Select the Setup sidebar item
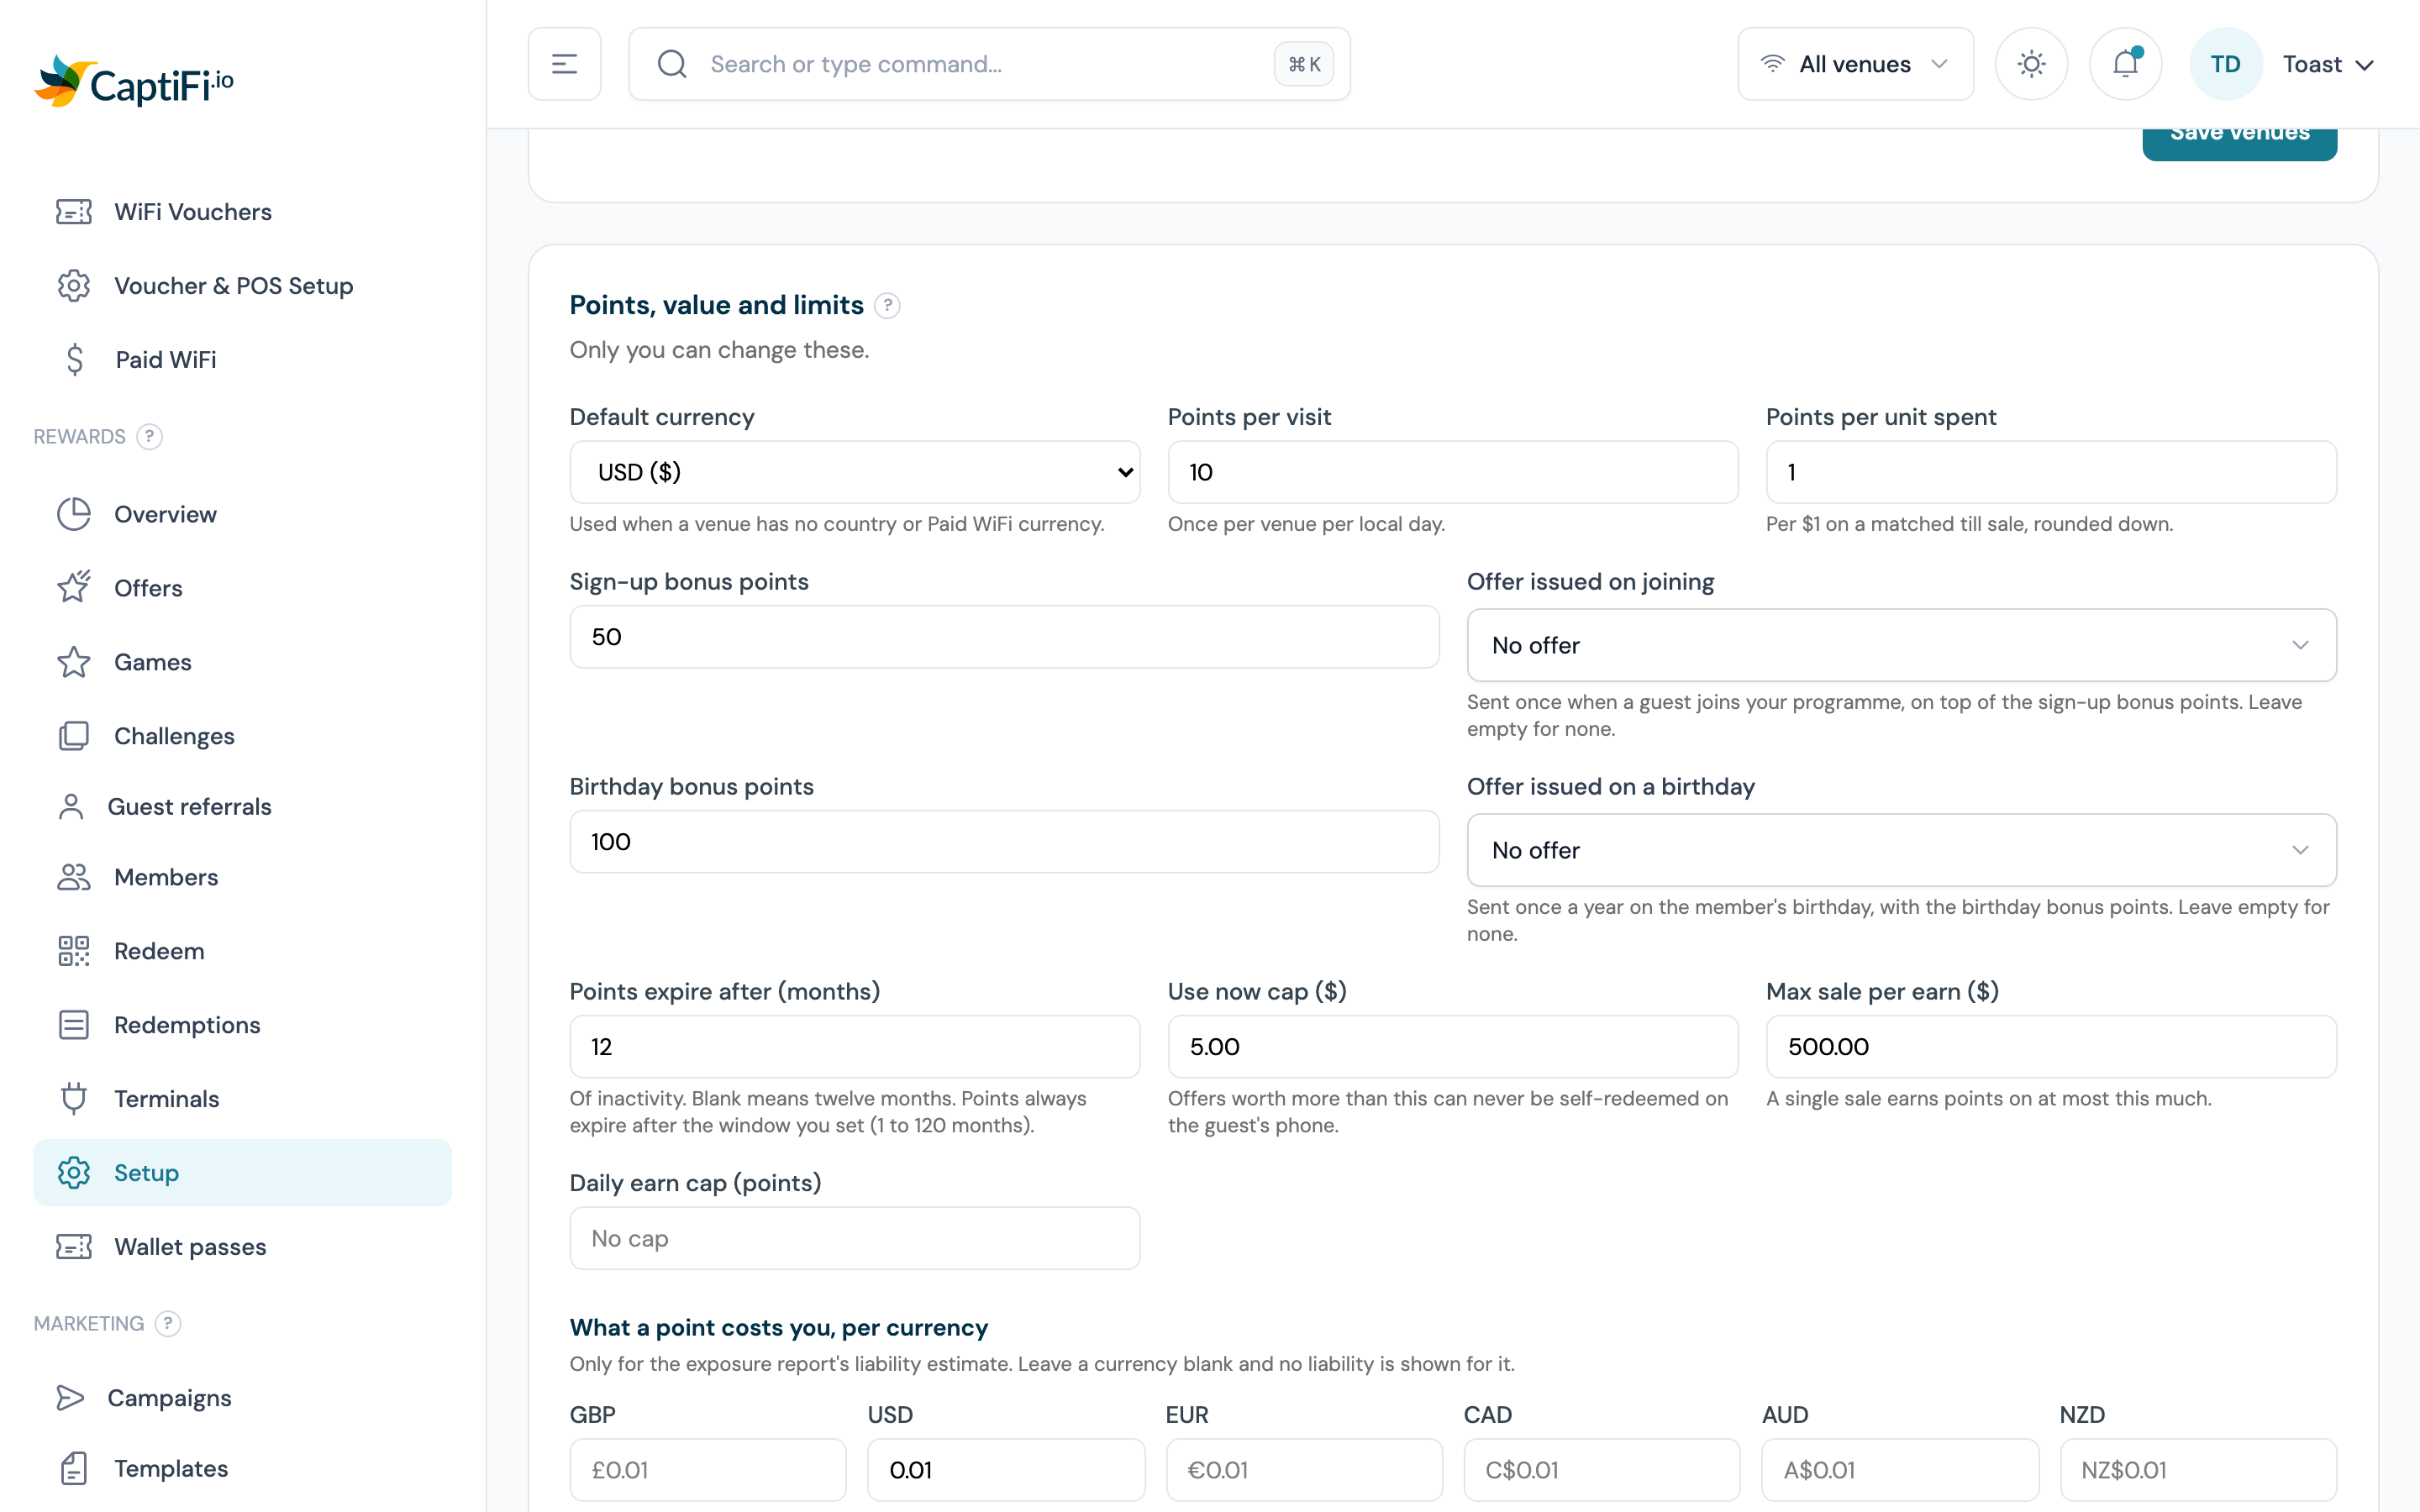The width and height of the screenshot is (2420, 1512). pos(242,1173)
